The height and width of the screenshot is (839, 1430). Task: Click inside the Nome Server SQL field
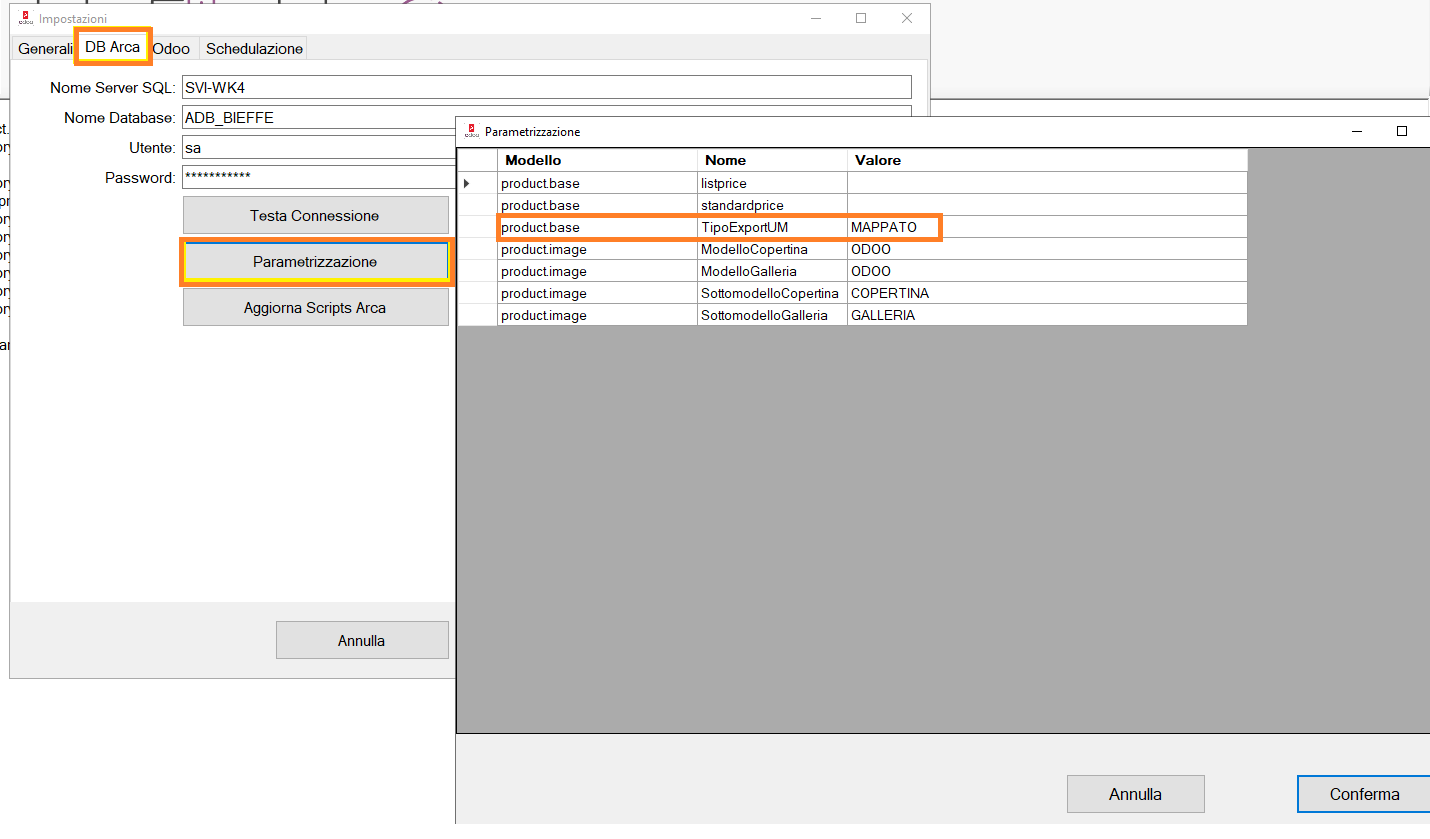click(546, 87)
